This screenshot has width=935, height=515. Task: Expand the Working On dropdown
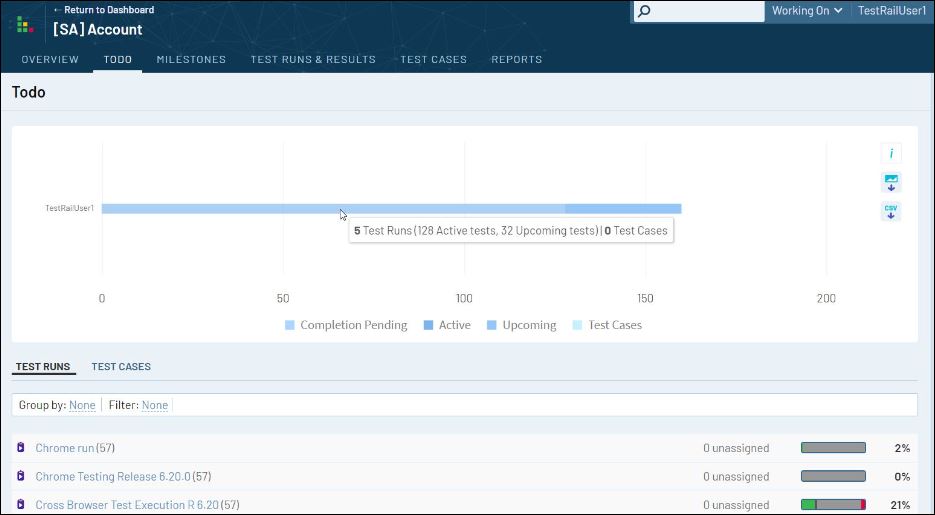point(806,11)
